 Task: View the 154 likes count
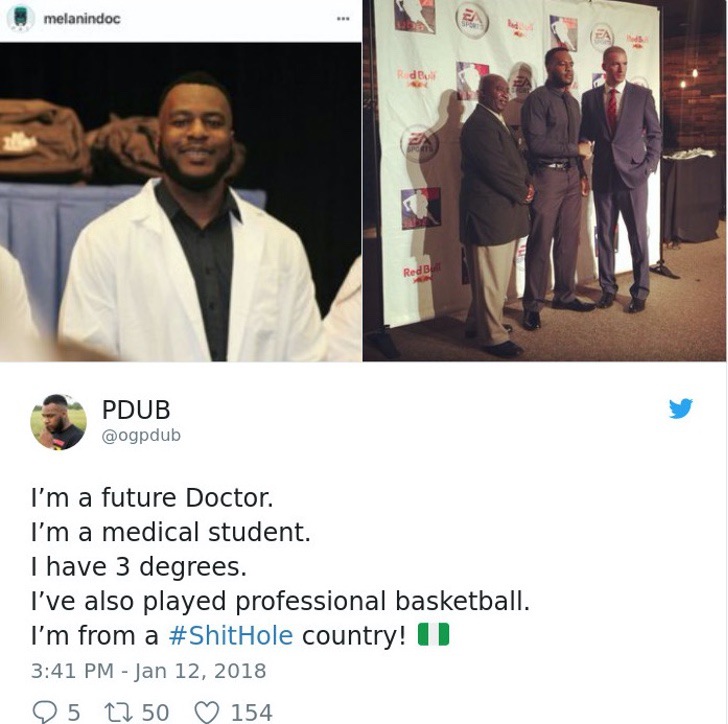252,712
